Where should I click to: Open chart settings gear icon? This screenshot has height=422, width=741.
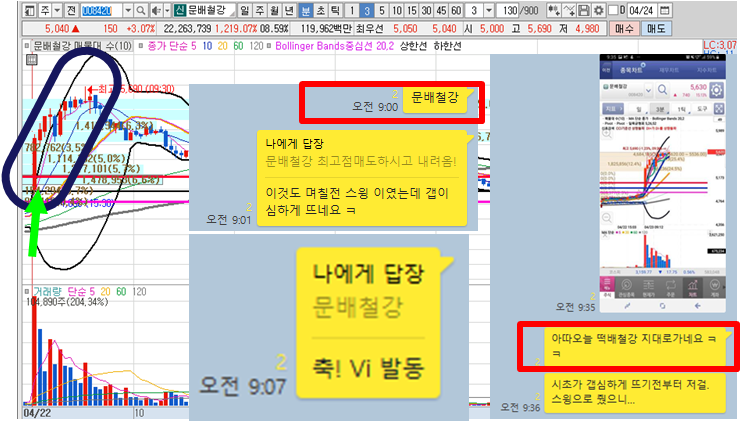tap(598, 10)
